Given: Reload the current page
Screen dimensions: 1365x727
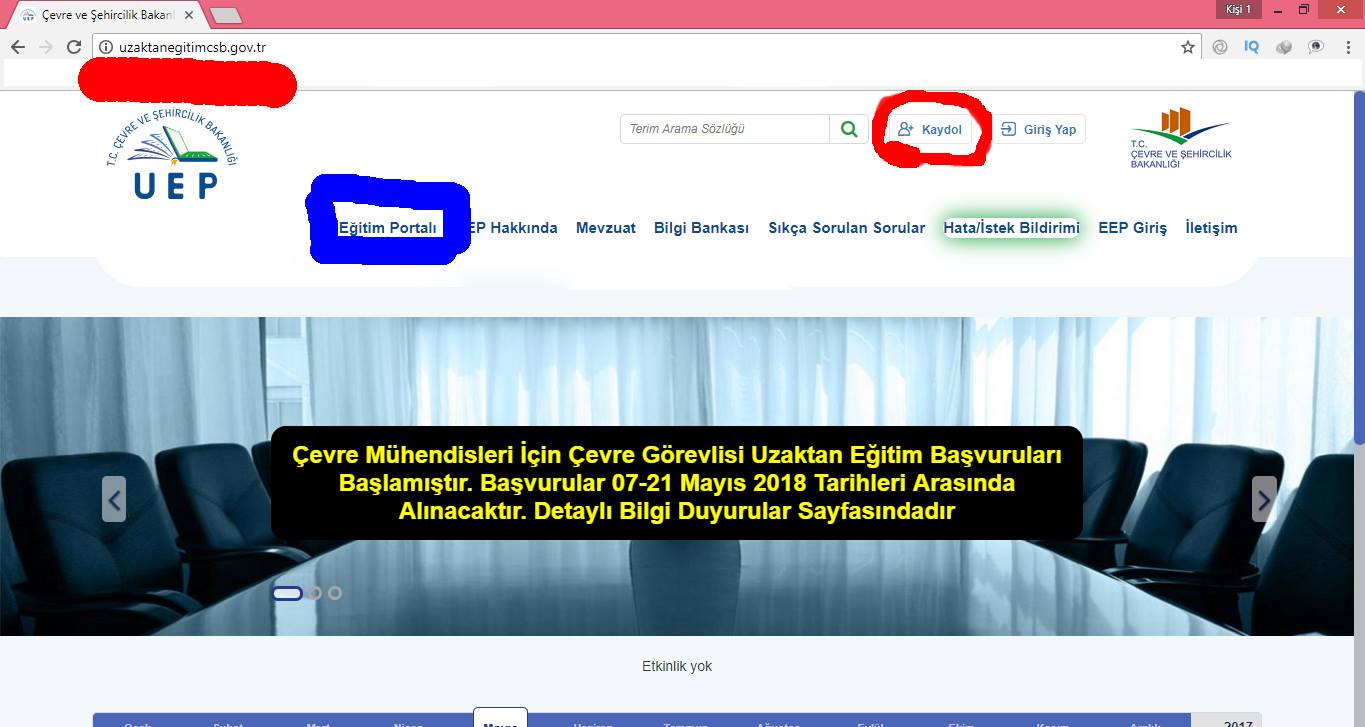Looking at the screenshot, I should tap(73, 47).
